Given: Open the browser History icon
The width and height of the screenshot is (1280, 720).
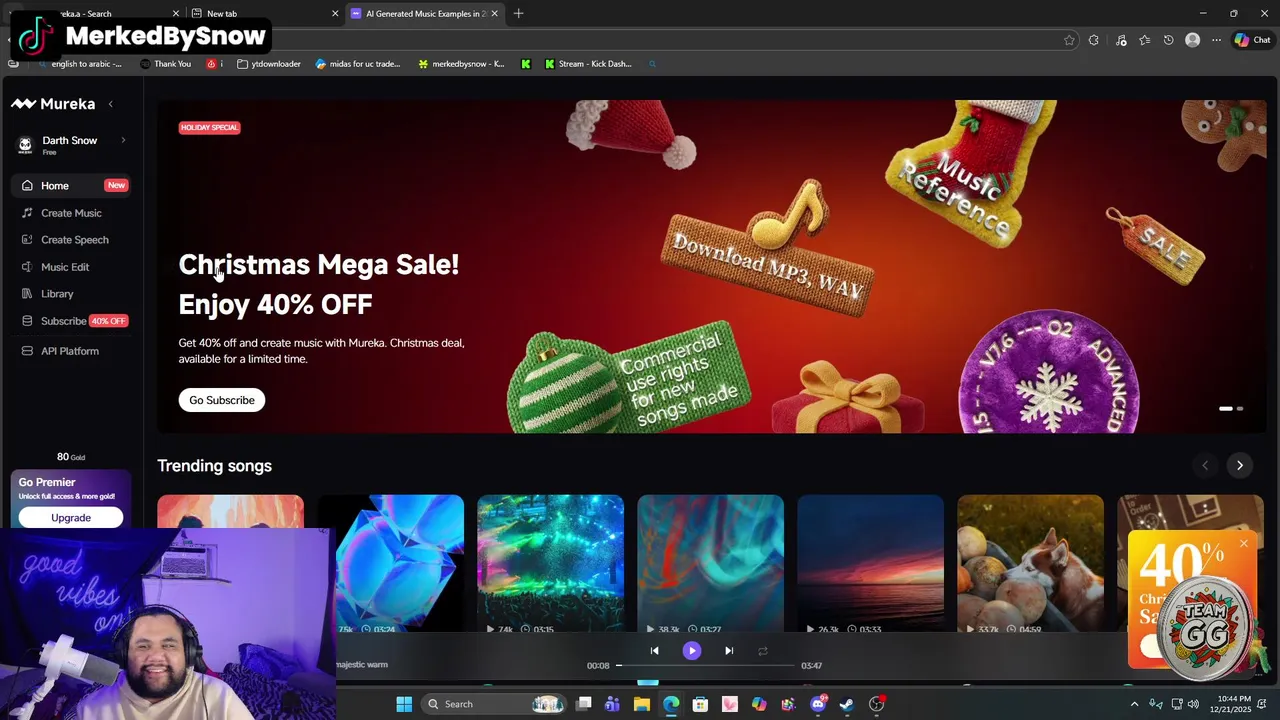Looking at the screenshot, I should 1168,40.
